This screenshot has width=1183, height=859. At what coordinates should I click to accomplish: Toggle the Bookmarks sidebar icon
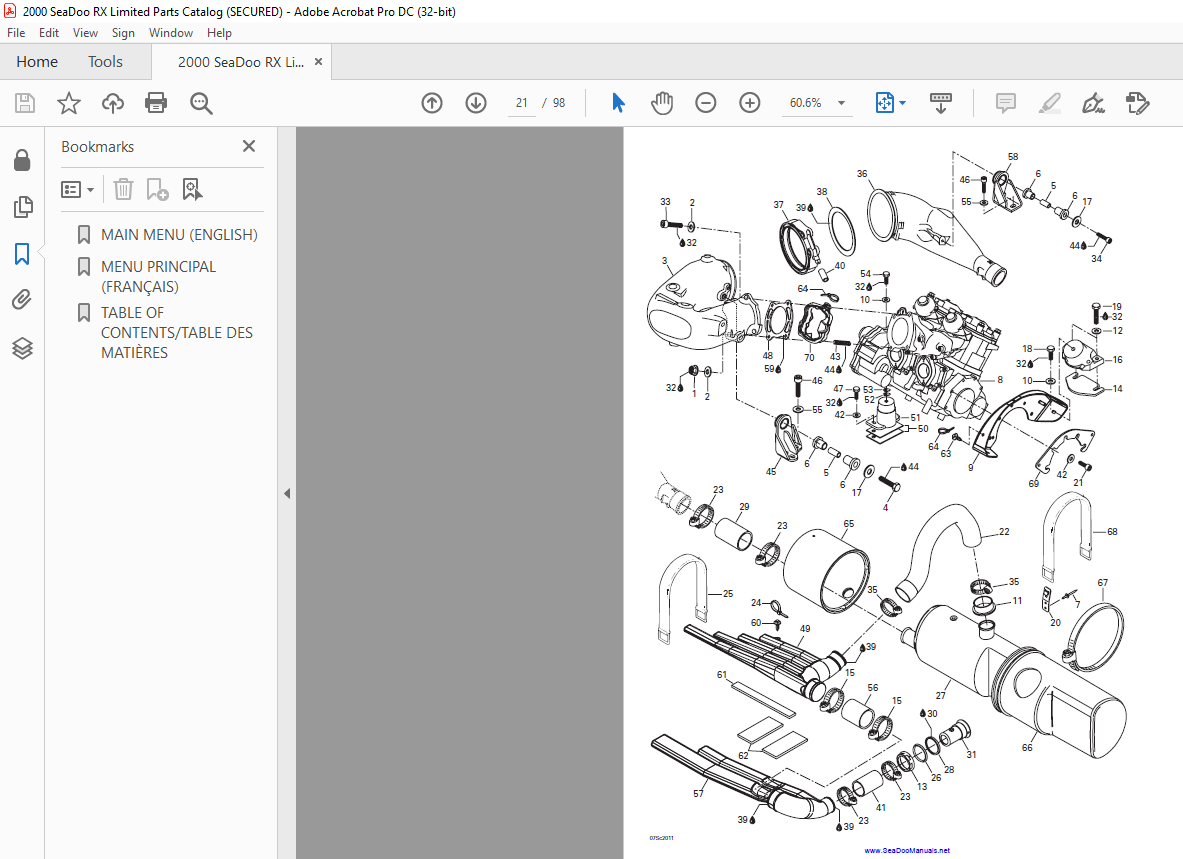[22, 254]
